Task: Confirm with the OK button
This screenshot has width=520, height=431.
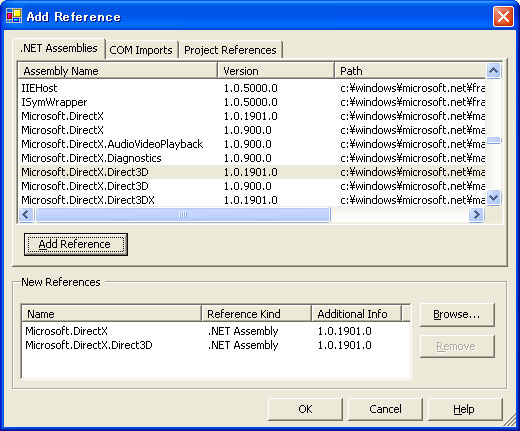Action: click(x=305, y=409)
